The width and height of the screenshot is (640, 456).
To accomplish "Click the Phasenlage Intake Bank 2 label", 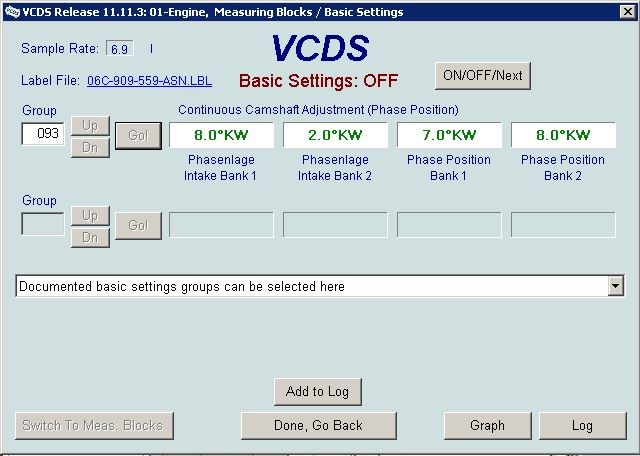I will click(x=335, y=168).
